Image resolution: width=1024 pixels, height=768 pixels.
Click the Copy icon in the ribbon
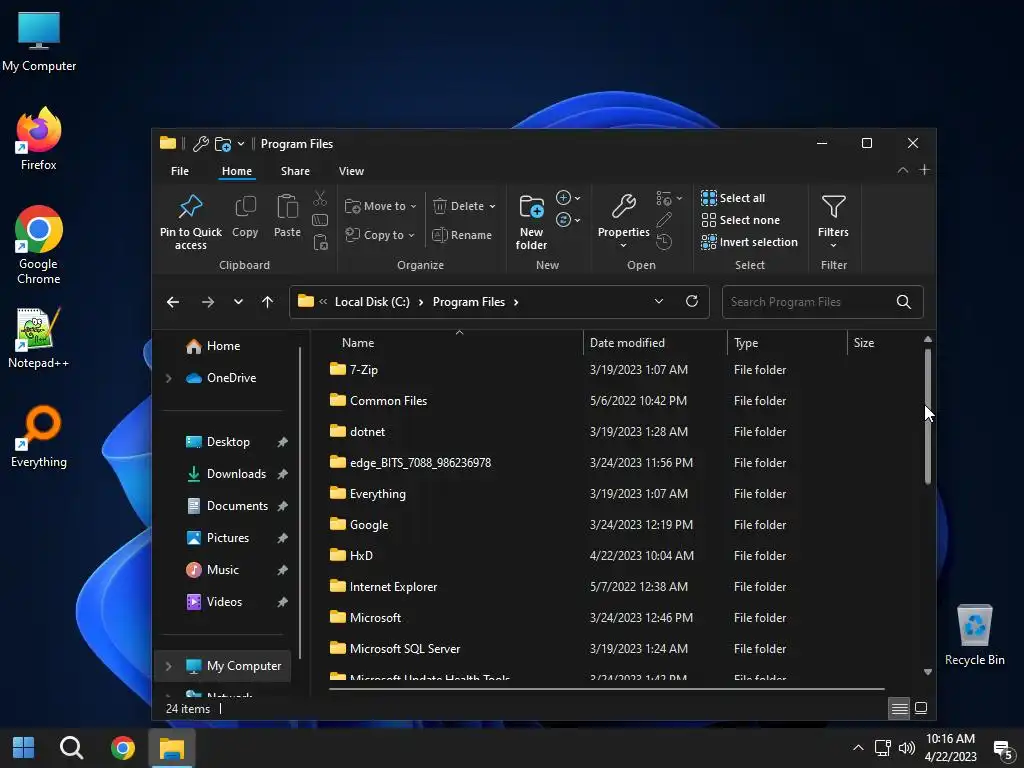point(245,207)
